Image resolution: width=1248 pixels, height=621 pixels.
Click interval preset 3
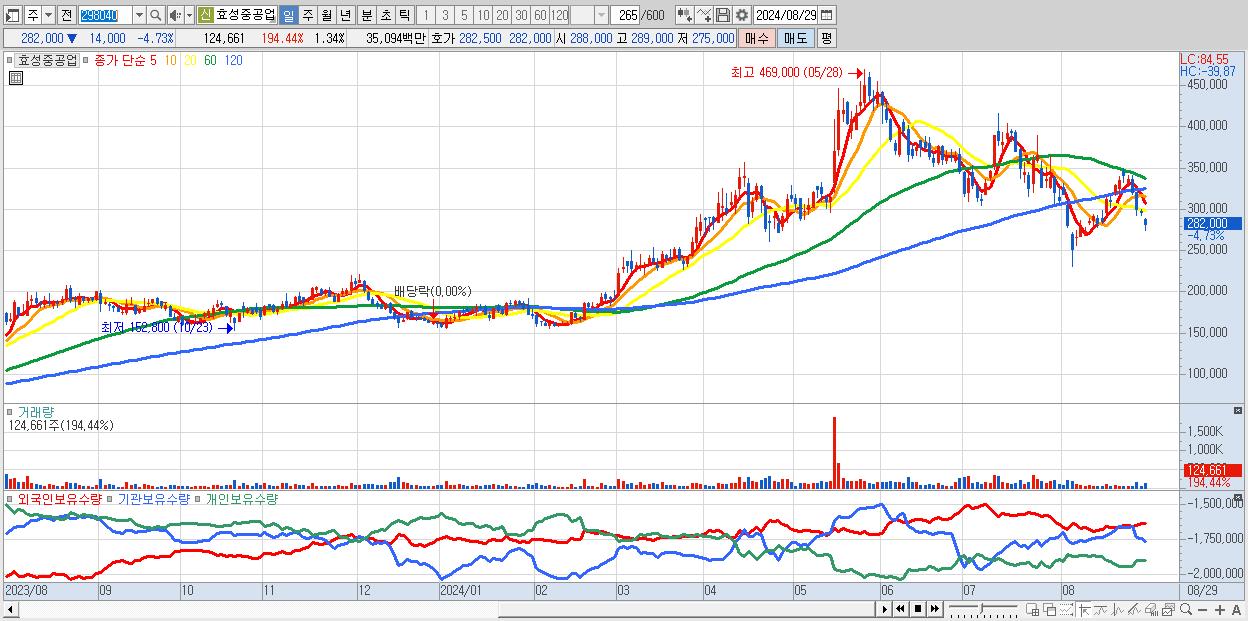445,15
